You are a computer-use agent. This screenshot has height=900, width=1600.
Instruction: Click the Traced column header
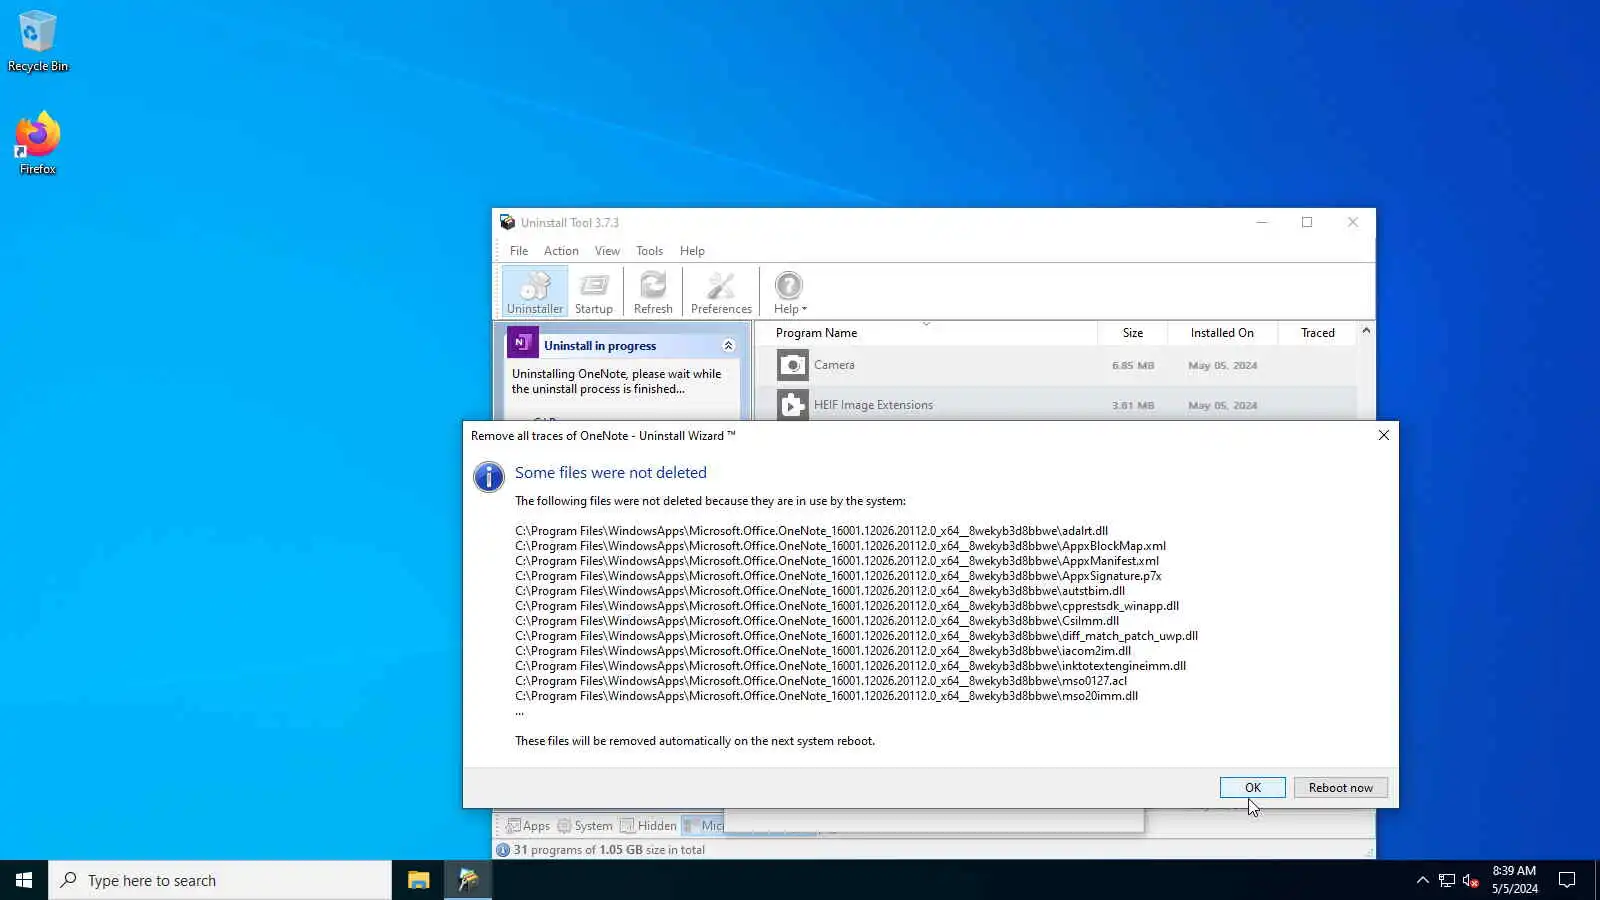(1317, 333)
